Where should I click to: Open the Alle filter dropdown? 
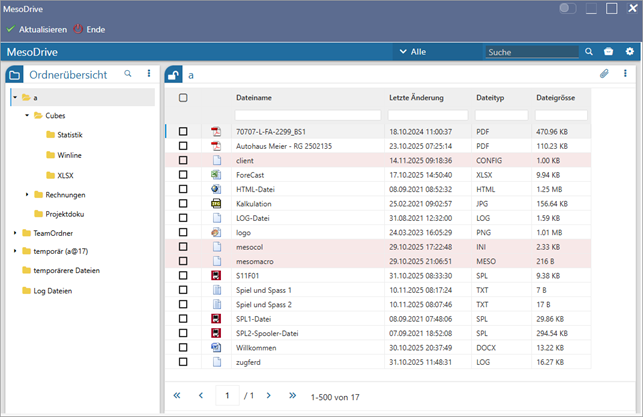pos(412,51)
